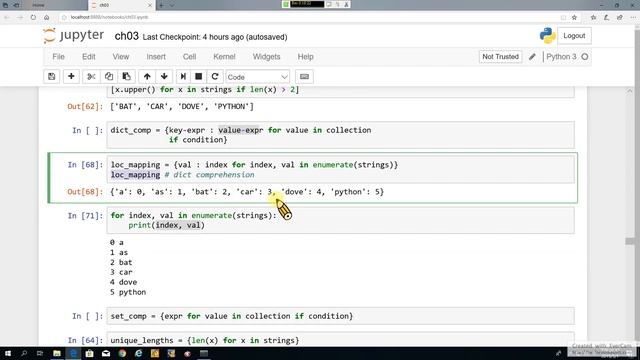Click into the loc_mapping code cell

pyautogui.click(x=340, y=170)
